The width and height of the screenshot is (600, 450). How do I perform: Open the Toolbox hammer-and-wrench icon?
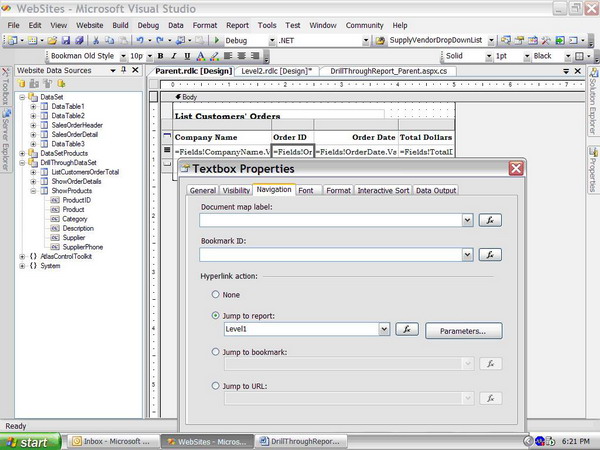(x=546, y=40)
